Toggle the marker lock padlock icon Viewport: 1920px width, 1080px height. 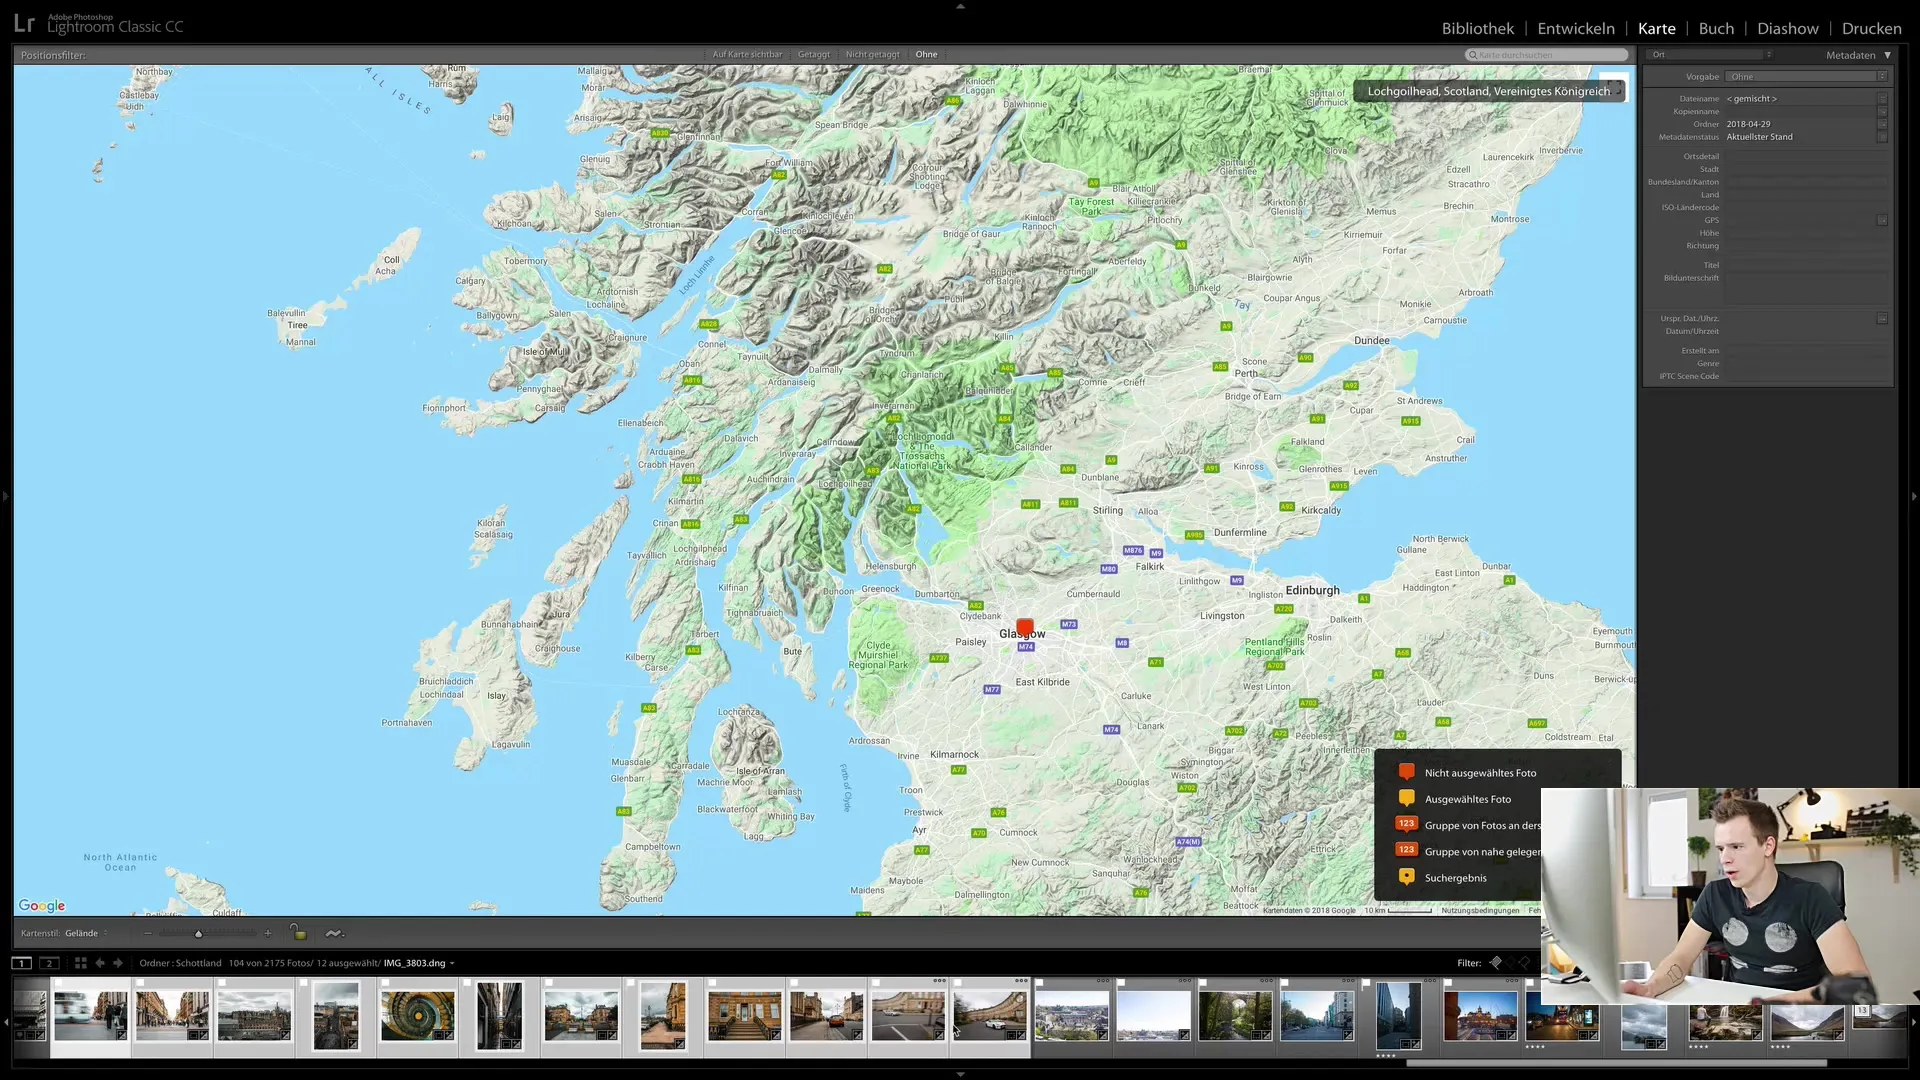[x=298, y=932]
